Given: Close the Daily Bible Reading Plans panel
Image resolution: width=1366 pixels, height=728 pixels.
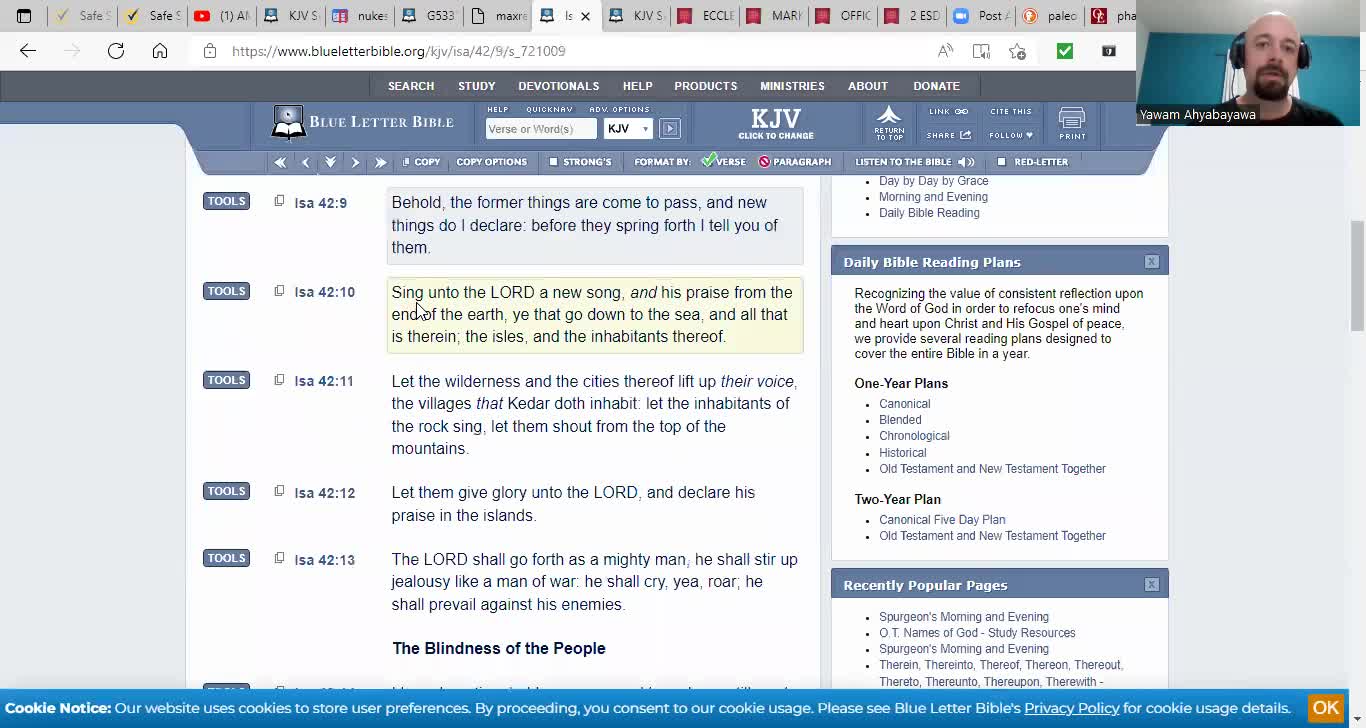Looking at the screenshot, I should click(x=1152, y=262).
